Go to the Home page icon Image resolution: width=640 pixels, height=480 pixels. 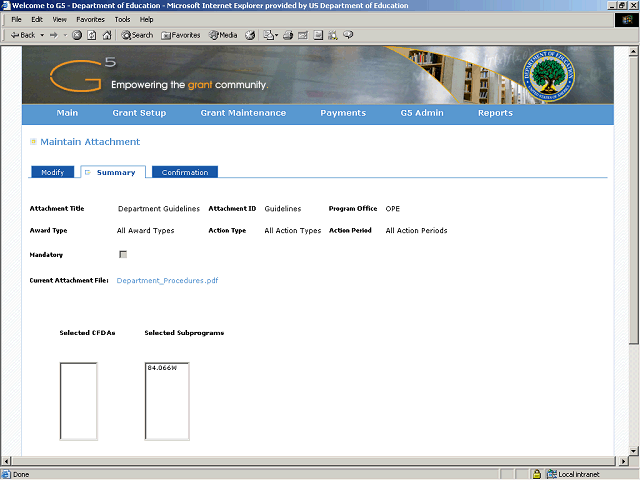click(107, 35)
